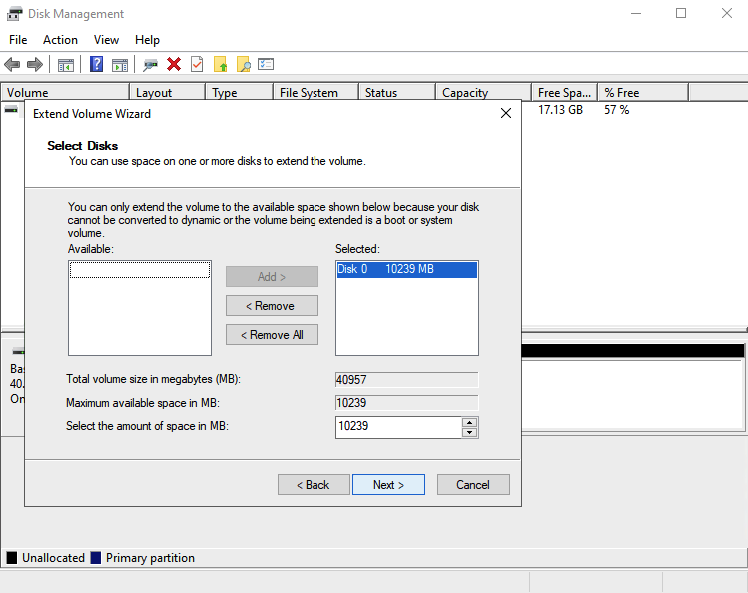This screenshot has width=748, height=593.
Task: Click the connect drive toolbar icon
Action: [x=151, y=64]
